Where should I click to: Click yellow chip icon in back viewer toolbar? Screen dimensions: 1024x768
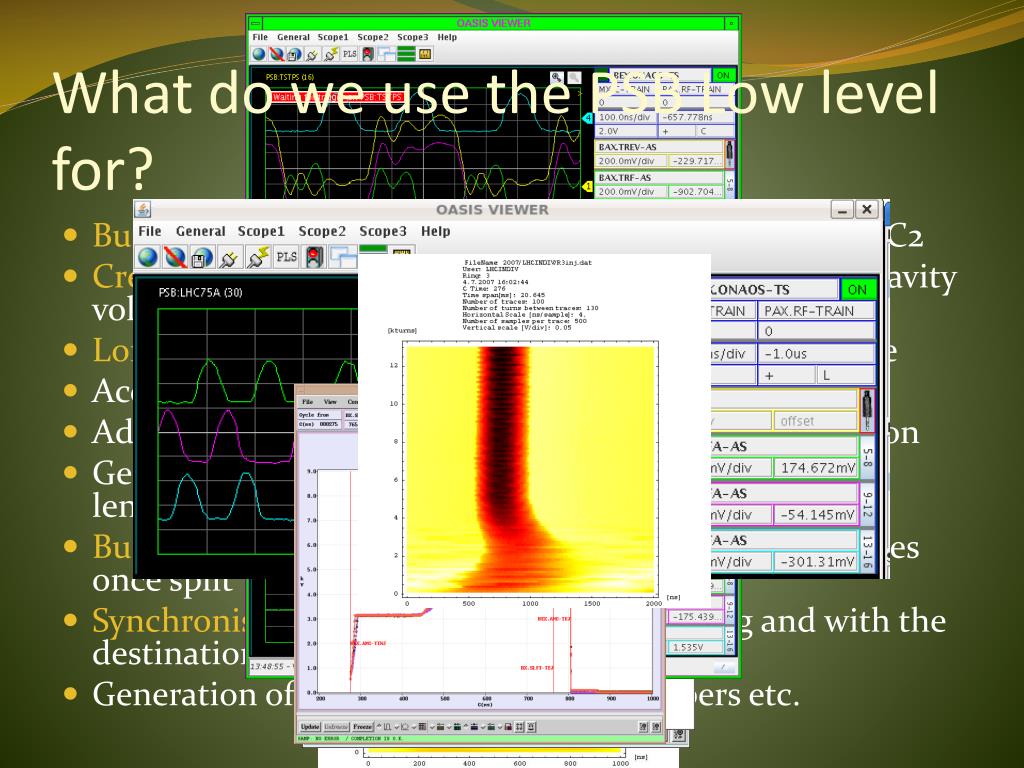[425, 54]
